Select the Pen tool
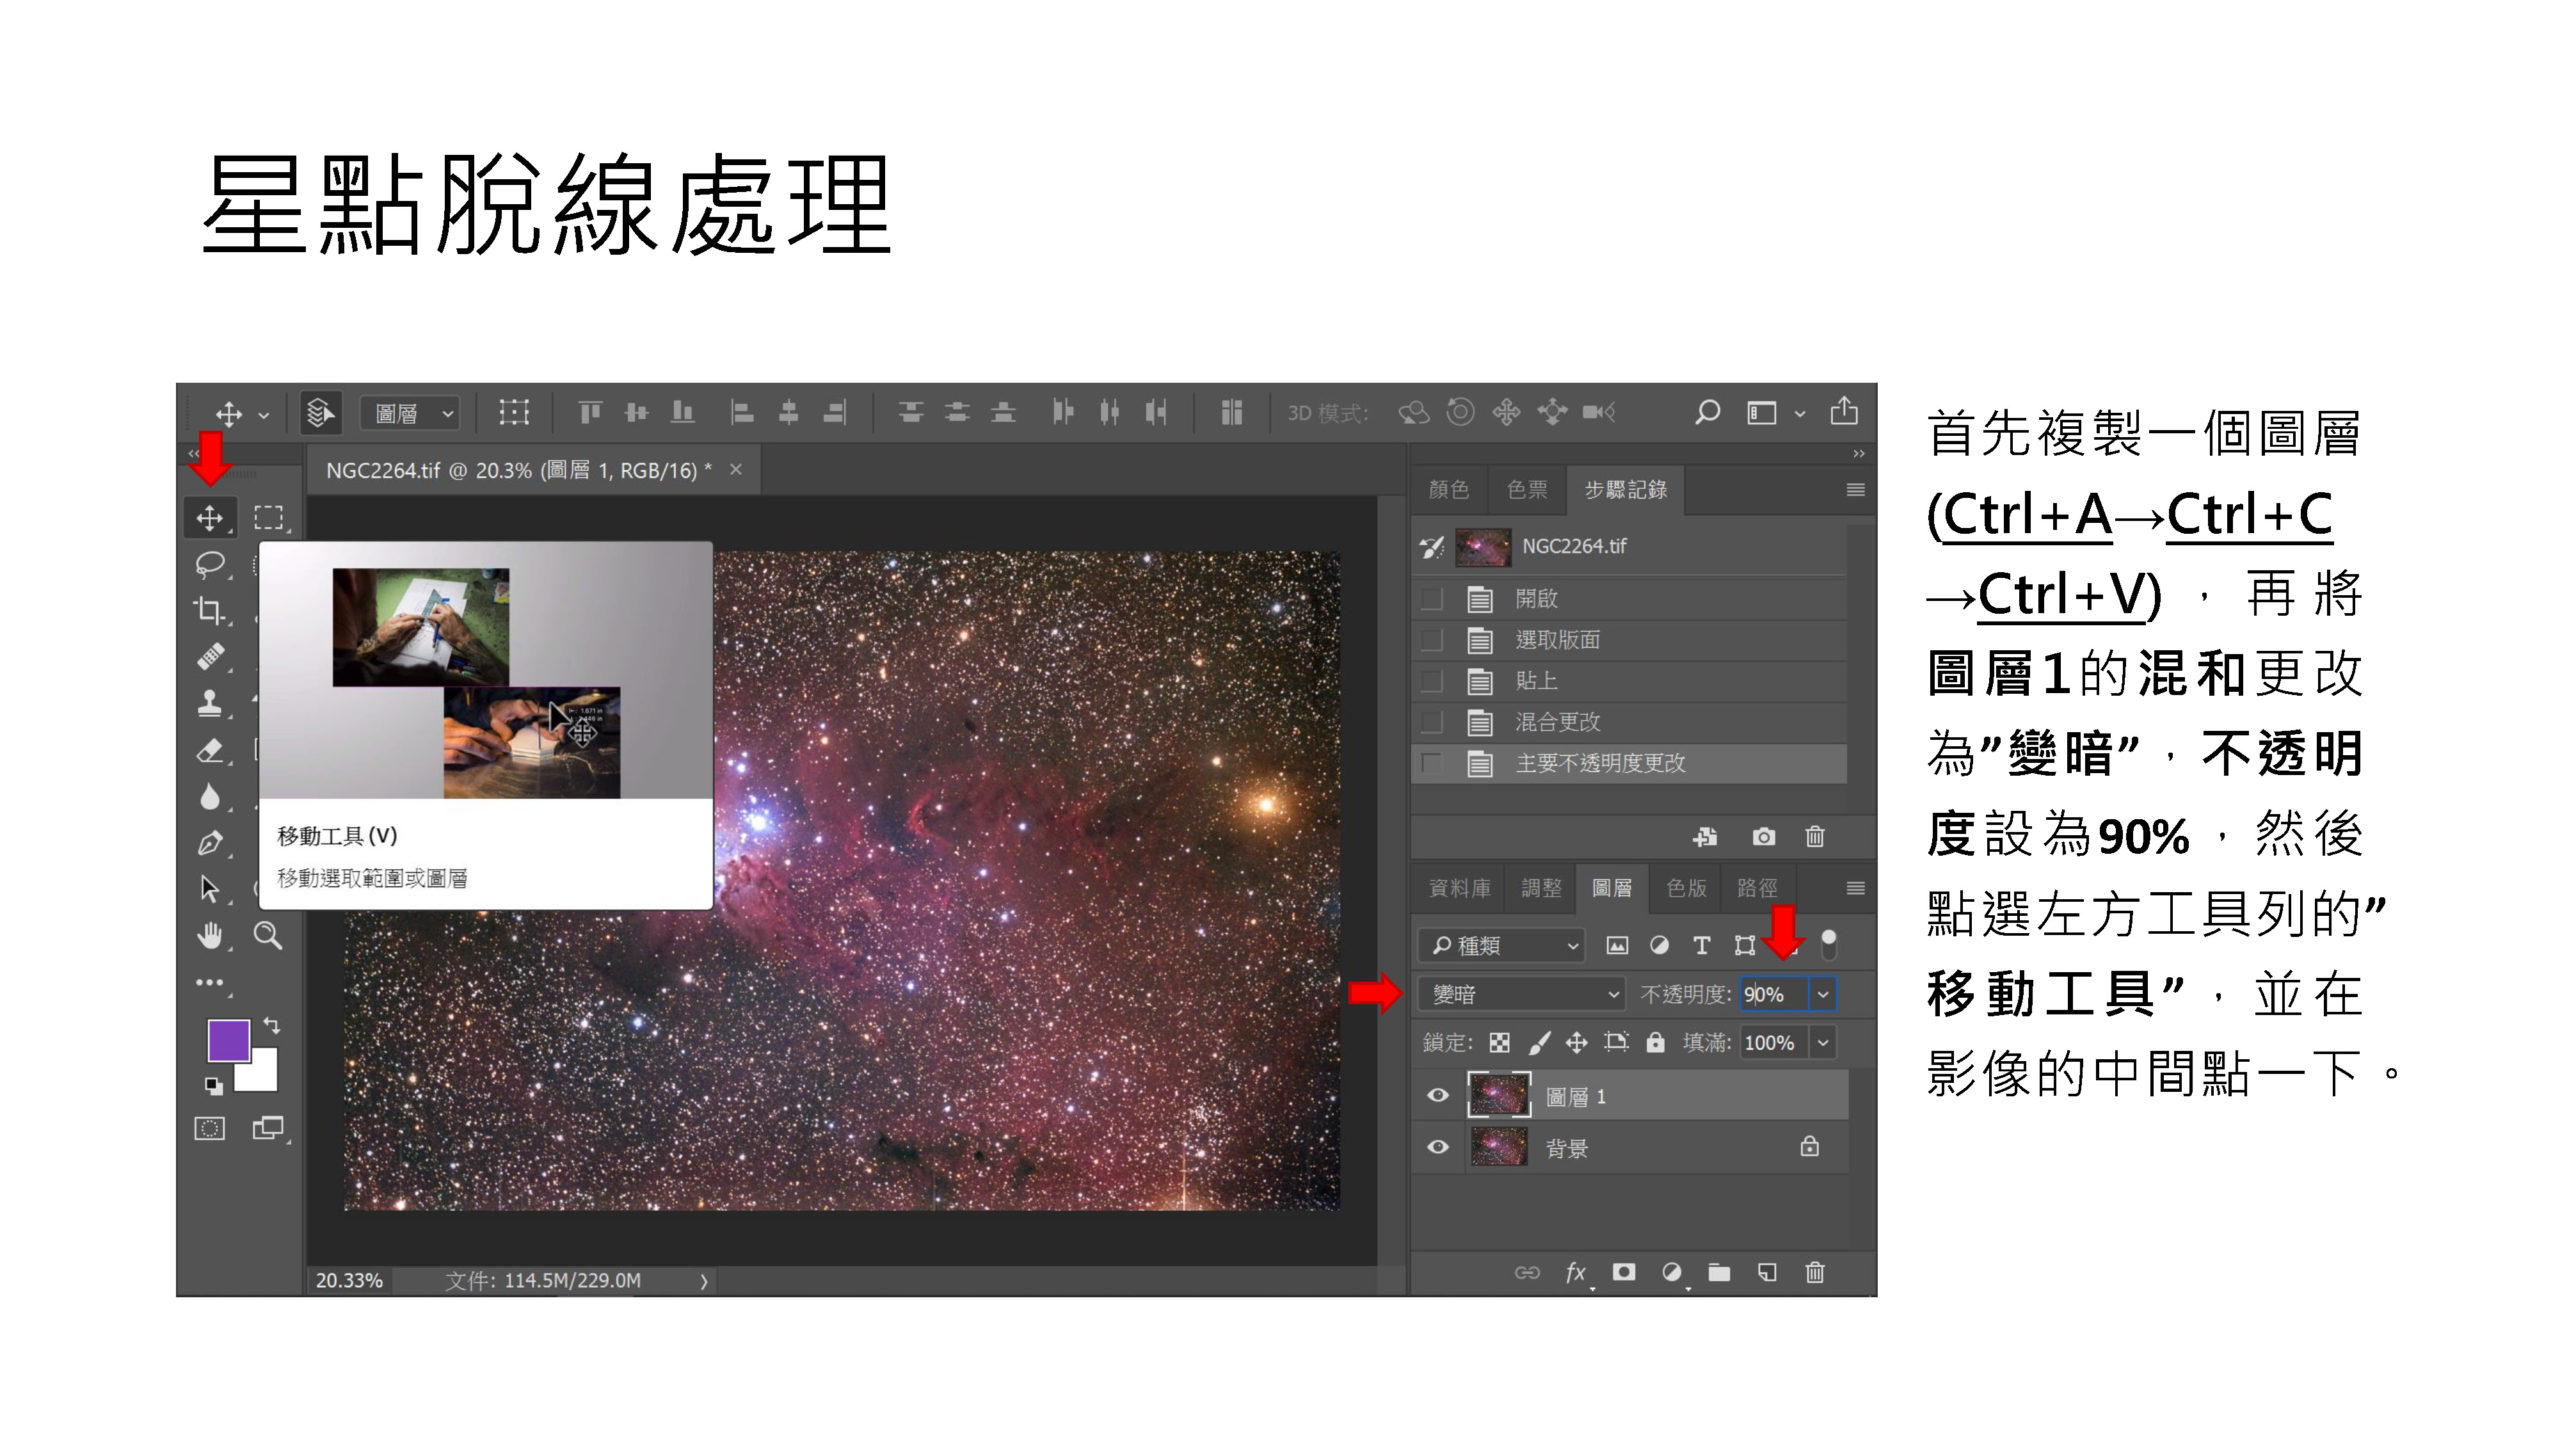Screen dimensions: 2560x1440 click(209, 843)
